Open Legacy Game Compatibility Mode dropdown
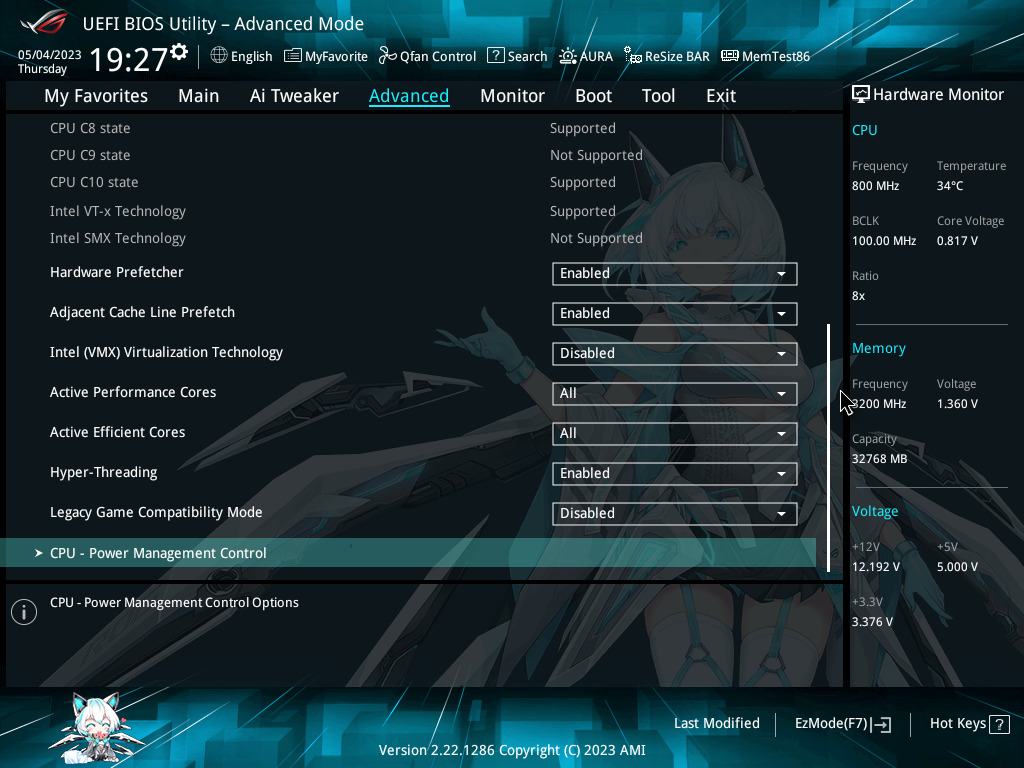 (675, 513)
